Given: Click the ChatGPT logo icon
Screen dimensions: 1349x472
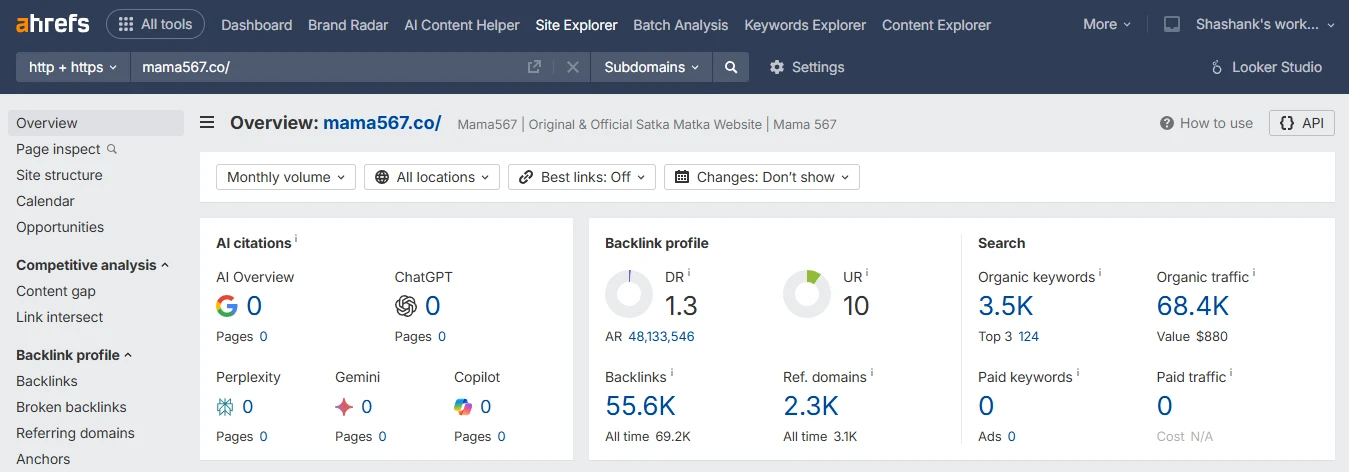Looking at the screenshot, I should pos(406,306).
